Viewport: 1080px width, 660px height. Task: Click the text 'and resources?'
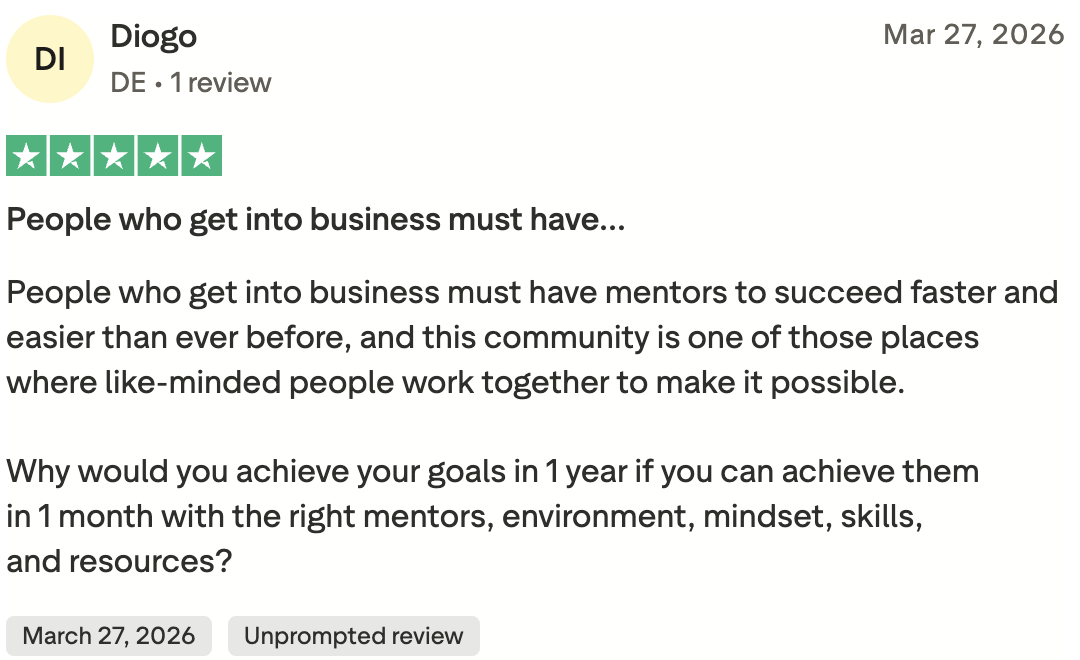[119, 561]
